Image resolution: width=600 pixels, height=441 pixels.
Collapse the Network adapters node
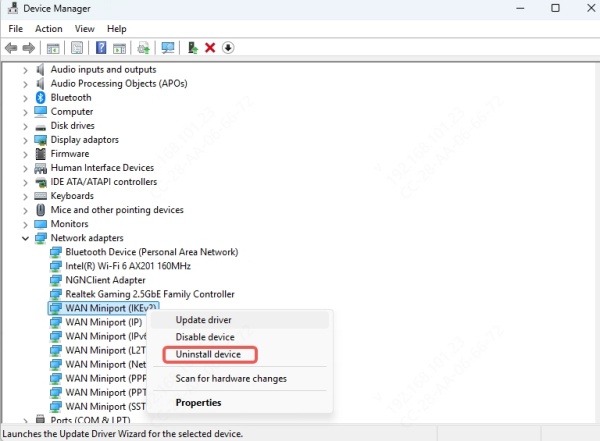coord(25,238)
